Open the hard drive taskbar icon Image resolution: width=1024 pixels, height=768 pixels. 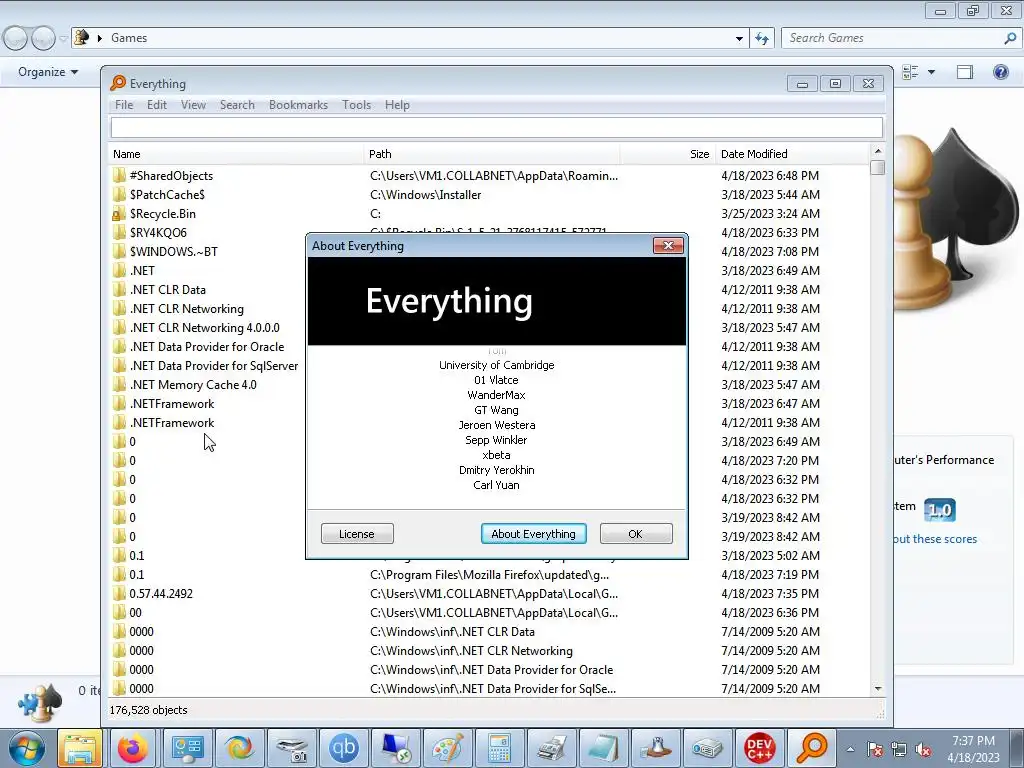[707, 748]
